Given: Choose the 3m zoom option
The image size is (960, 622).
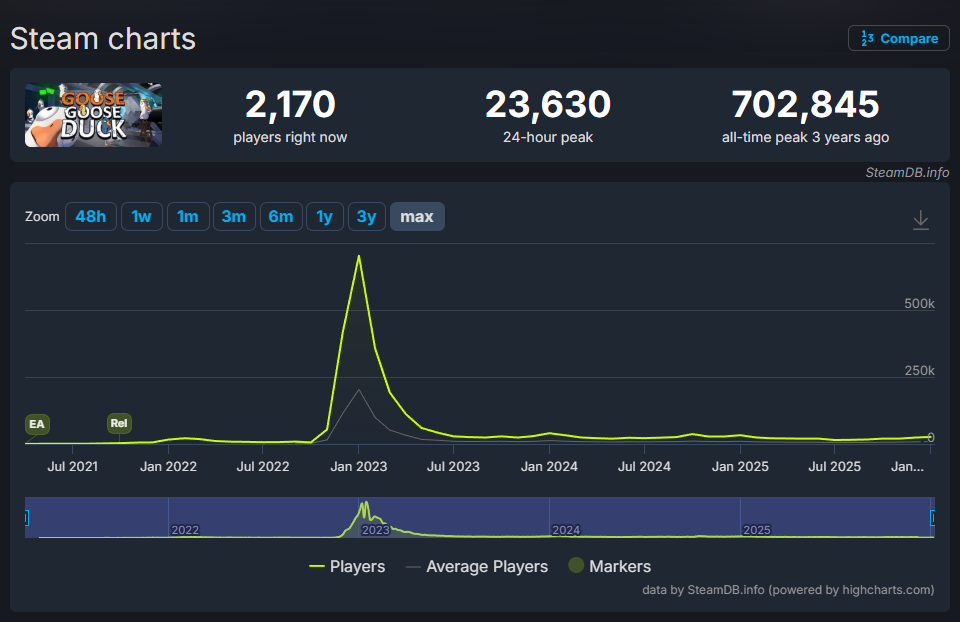Looking at the screenshot, I should coord(234,217).
